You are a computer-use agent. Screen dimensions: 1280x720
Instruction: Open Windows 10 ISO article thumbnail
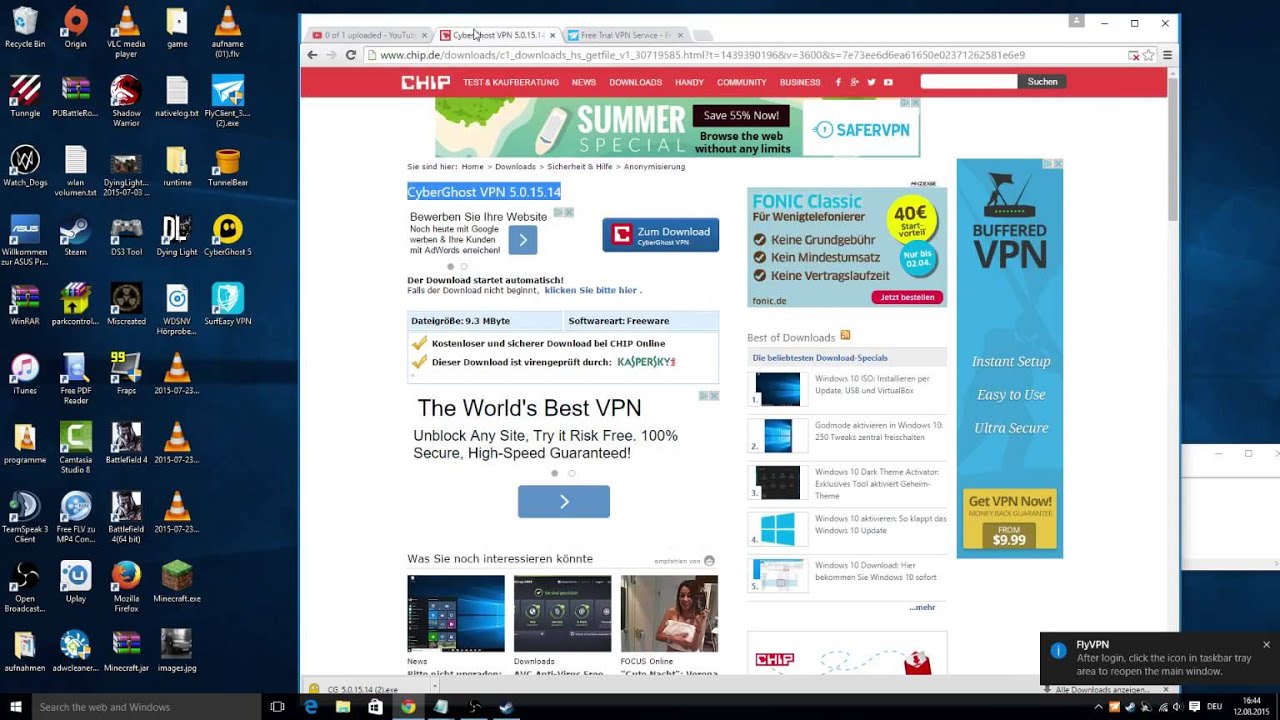pos(778,389)
